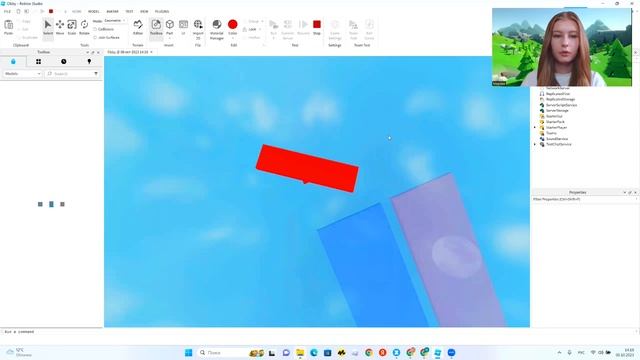Open the Terrain Editor

pyautogui.click(x=138, y=27)
